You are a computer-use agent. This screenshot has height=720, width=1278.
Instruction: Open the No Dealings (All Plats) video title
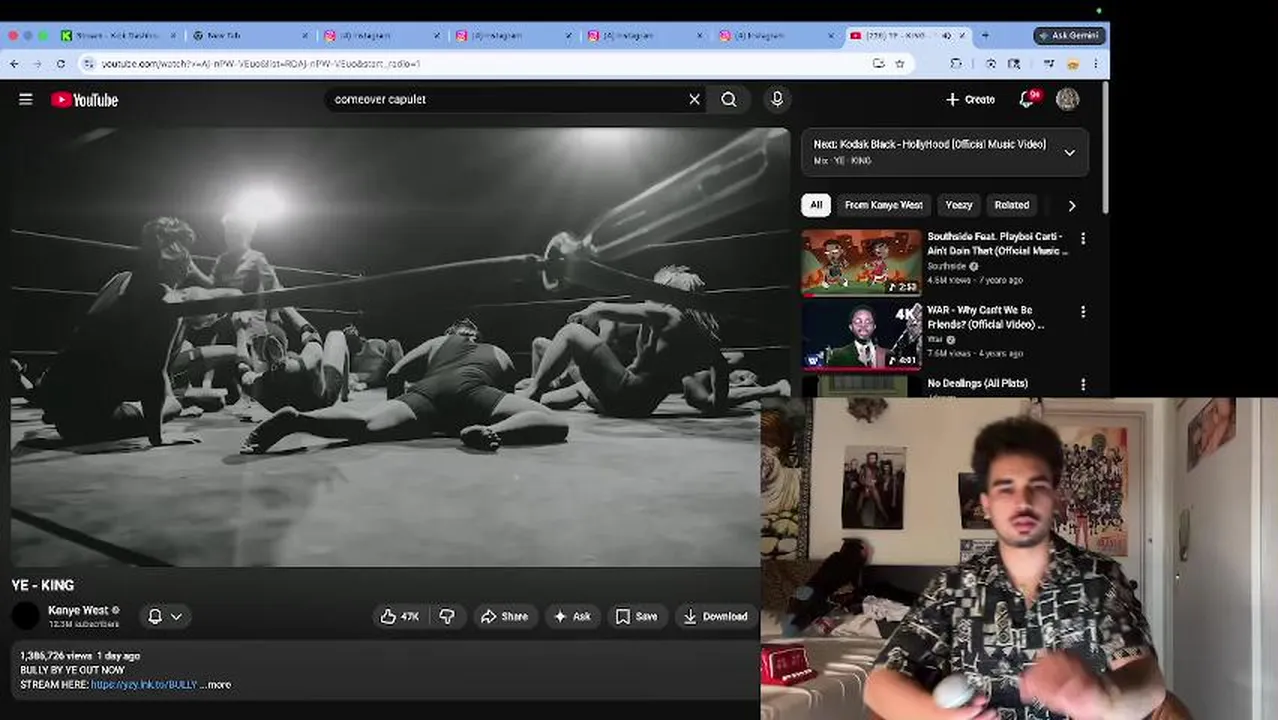tap(977, 383)
